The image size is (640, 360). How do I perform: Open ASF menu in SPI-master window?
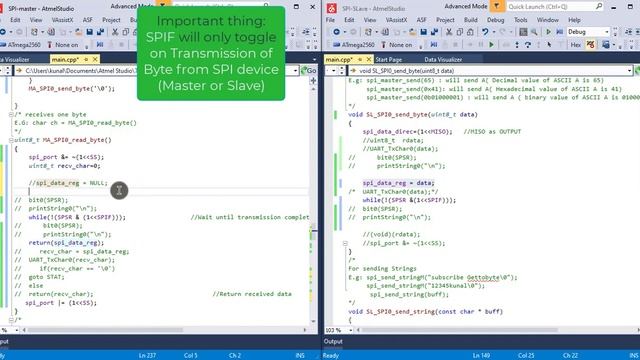[87, 20]
